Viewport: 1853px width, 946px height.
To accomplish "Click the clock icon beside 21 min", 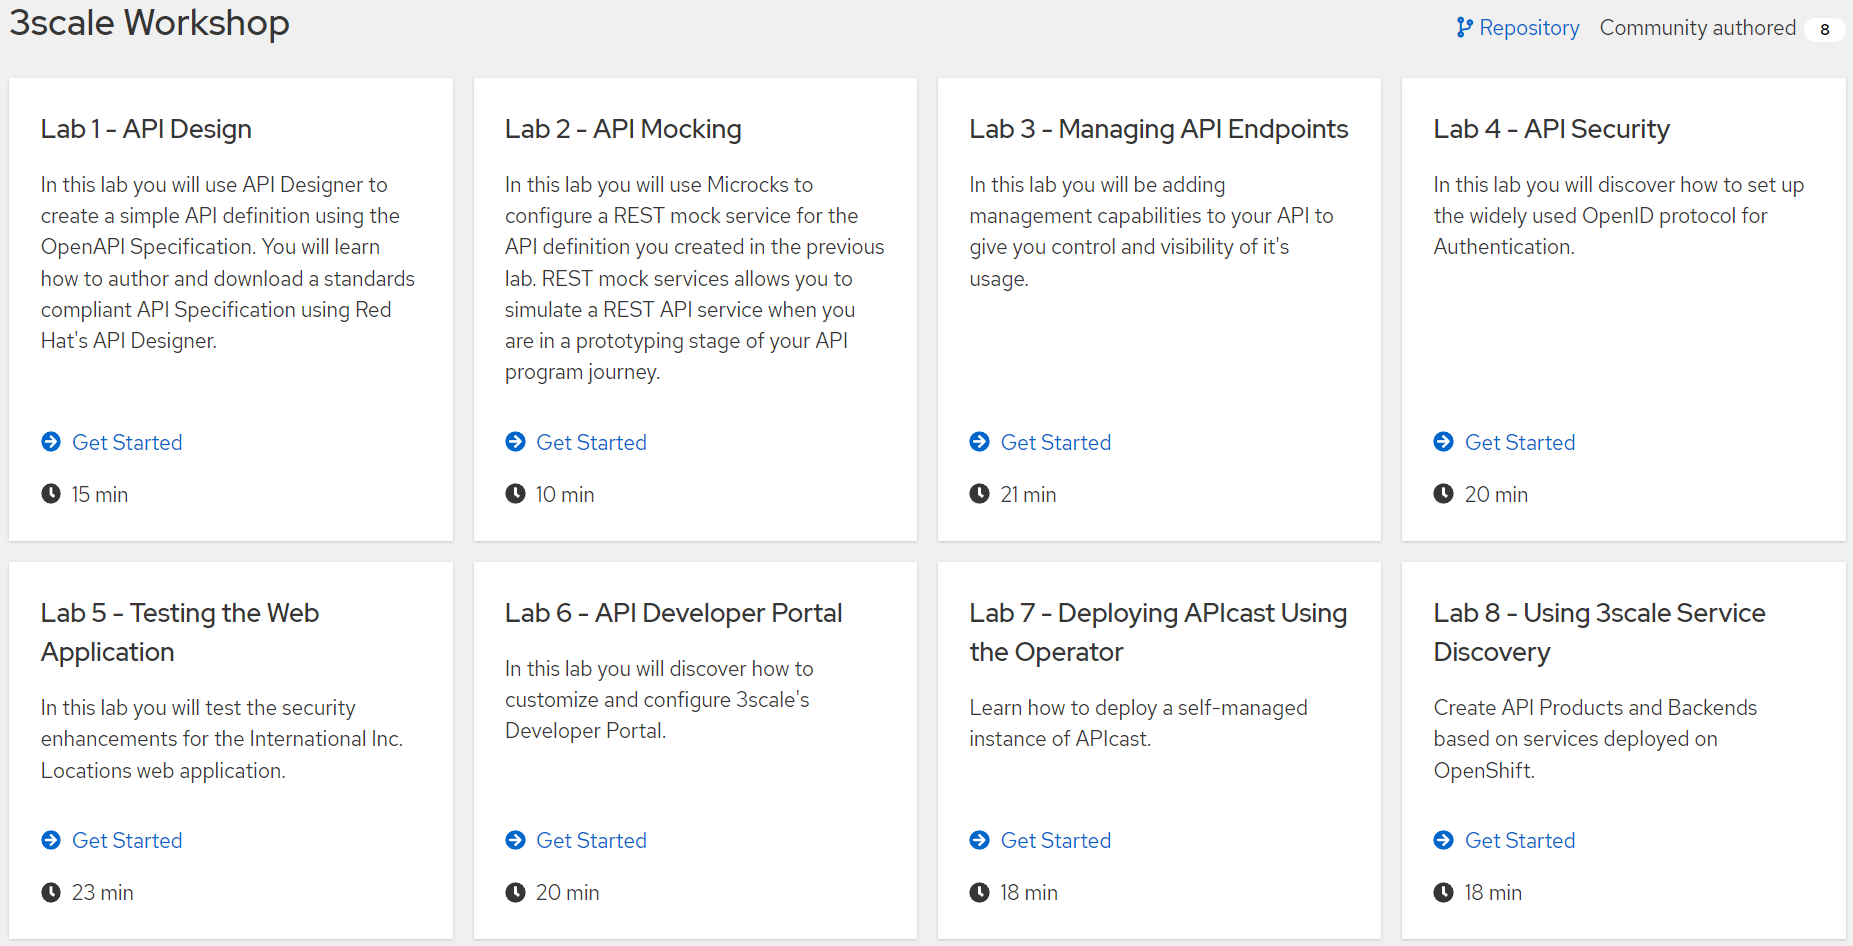I will click(x=979, y=494).
